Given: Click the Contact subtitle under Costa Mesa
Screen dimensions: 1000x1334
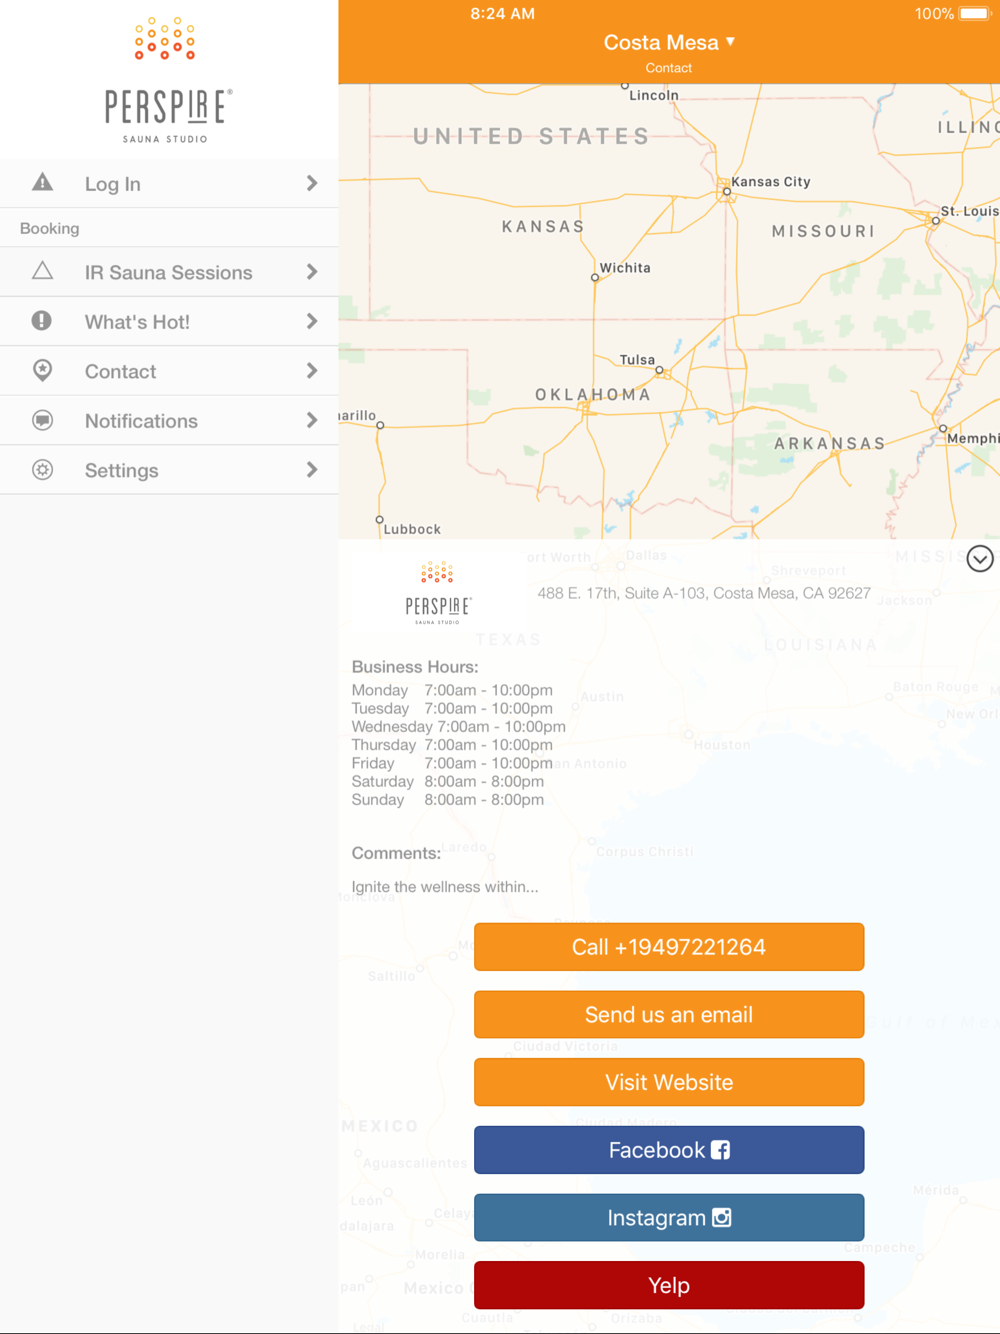Looking at the screenshot, I should (669, 68).
